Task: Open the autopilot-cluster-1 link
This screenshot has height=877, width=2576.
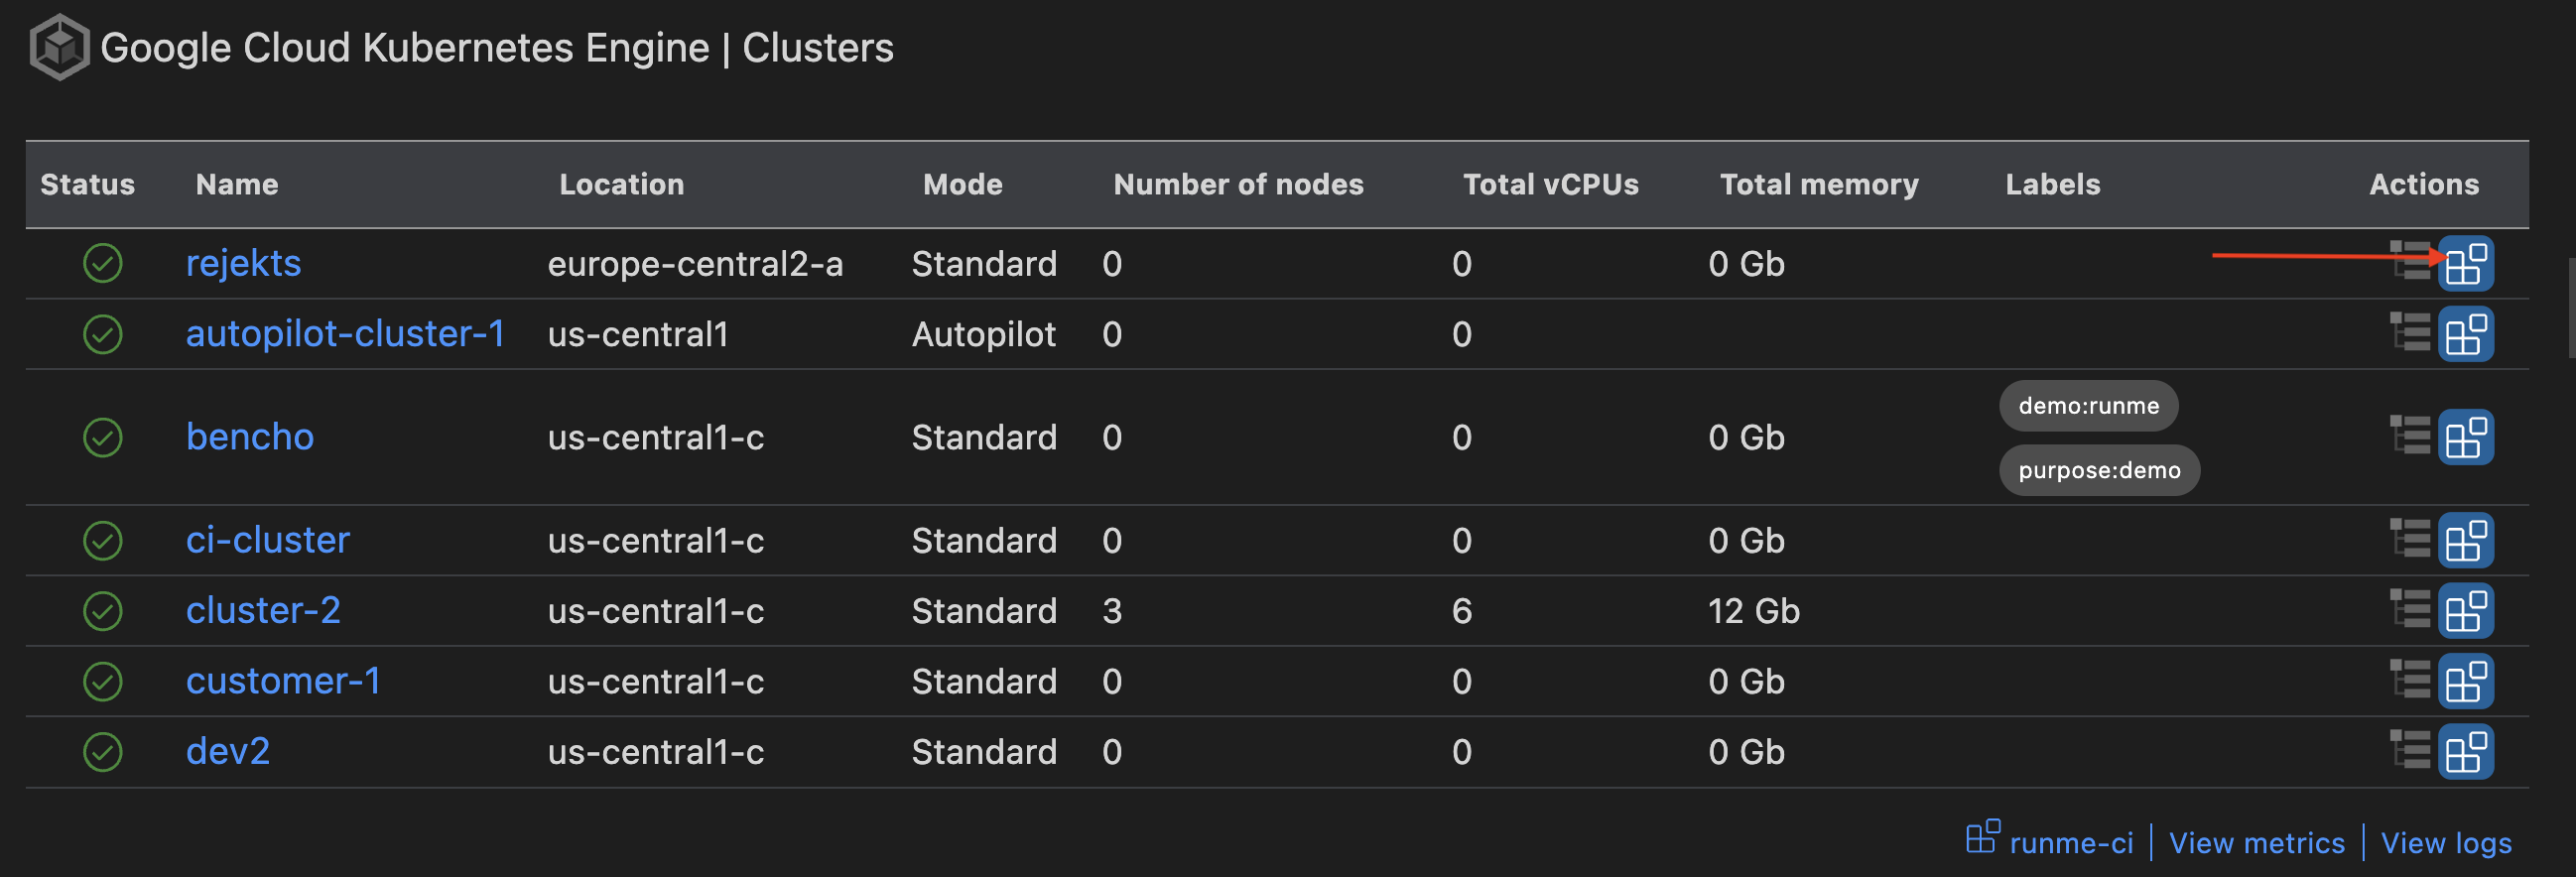Action: tap(345, 334)
